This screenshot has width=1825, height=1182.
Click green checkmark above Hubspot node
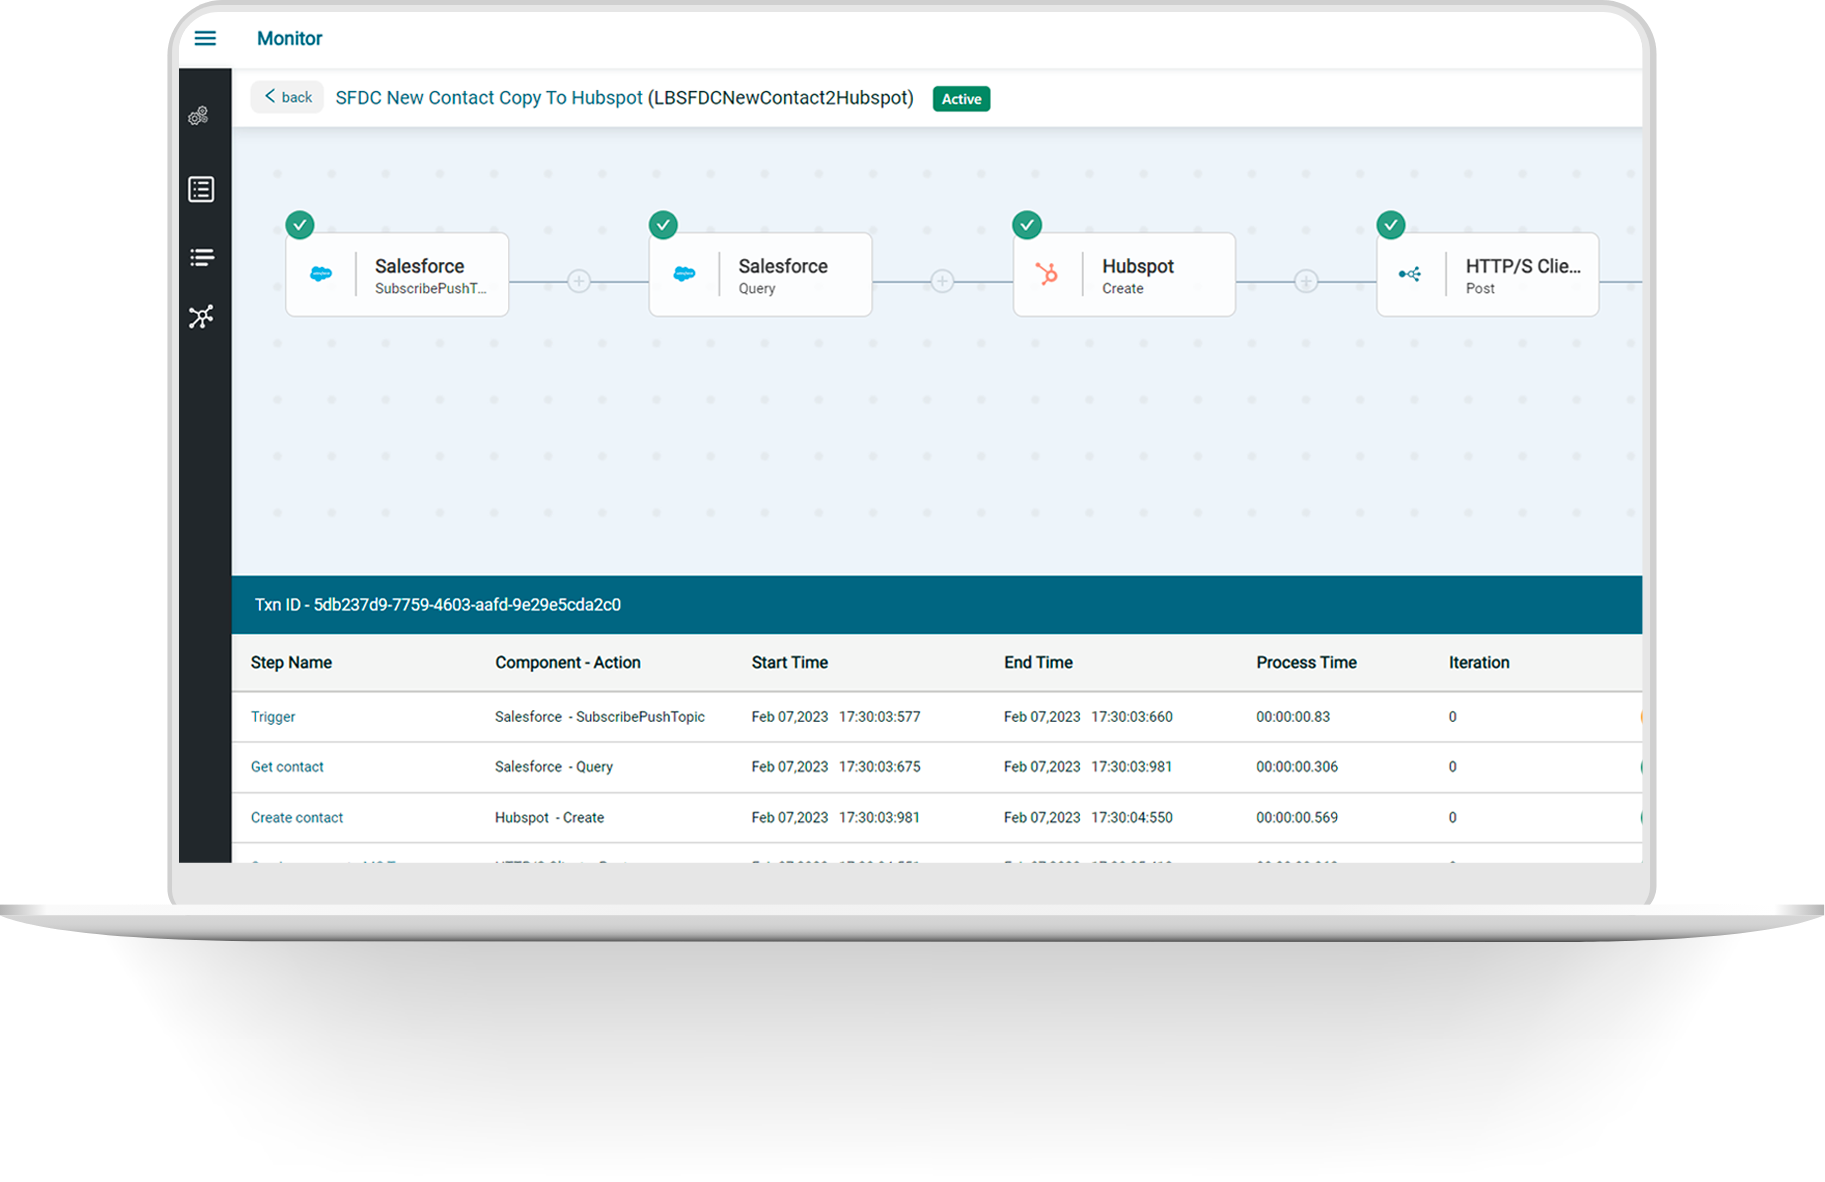pos(1027,225)
